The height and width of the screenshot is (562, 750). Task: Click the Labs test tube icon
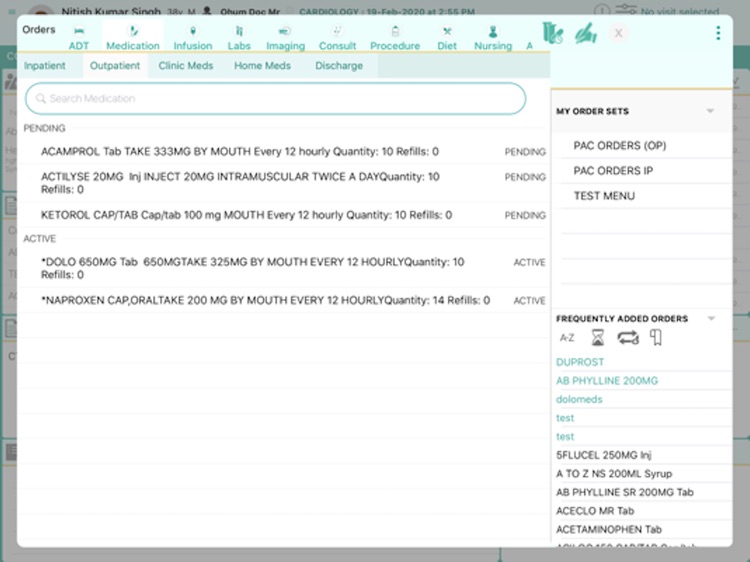pos(239,31)
